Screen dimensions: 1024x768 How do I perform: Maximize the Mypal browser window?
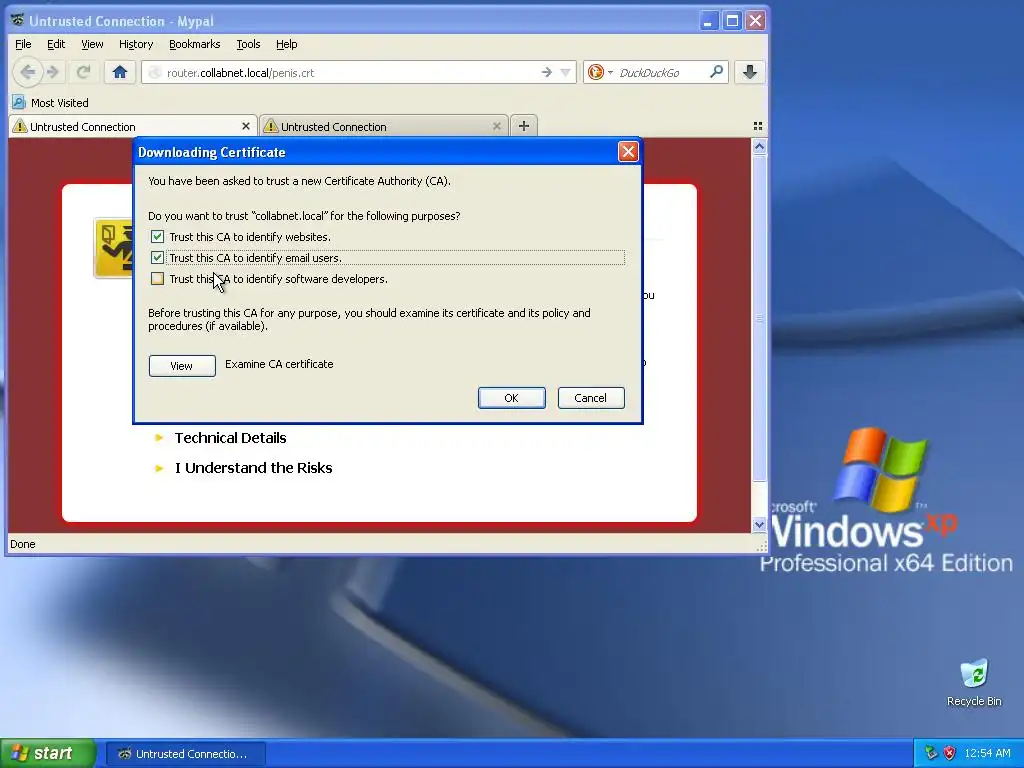tap(732, 21)
